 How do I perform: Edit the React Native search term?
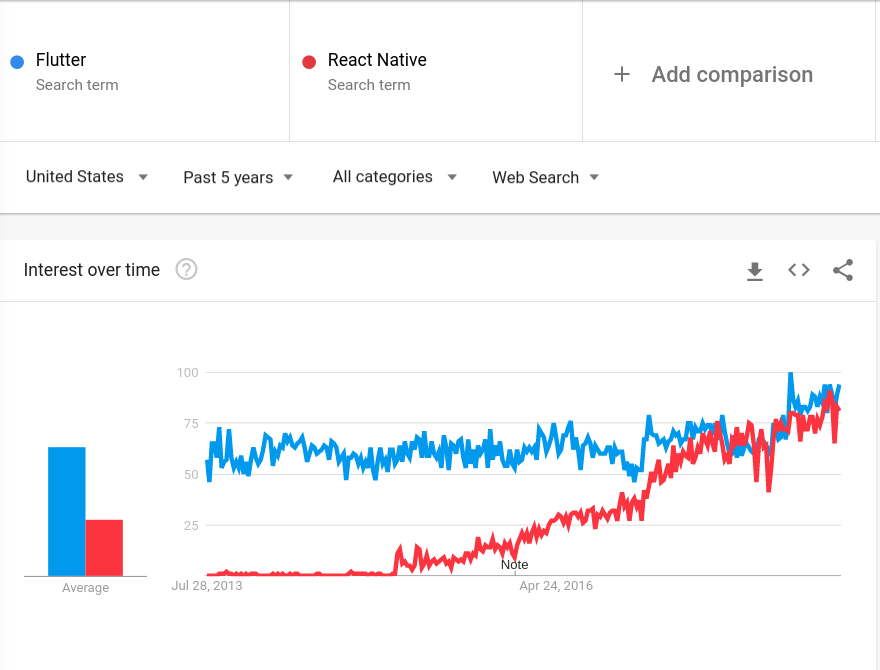click(x=377, y=60)
